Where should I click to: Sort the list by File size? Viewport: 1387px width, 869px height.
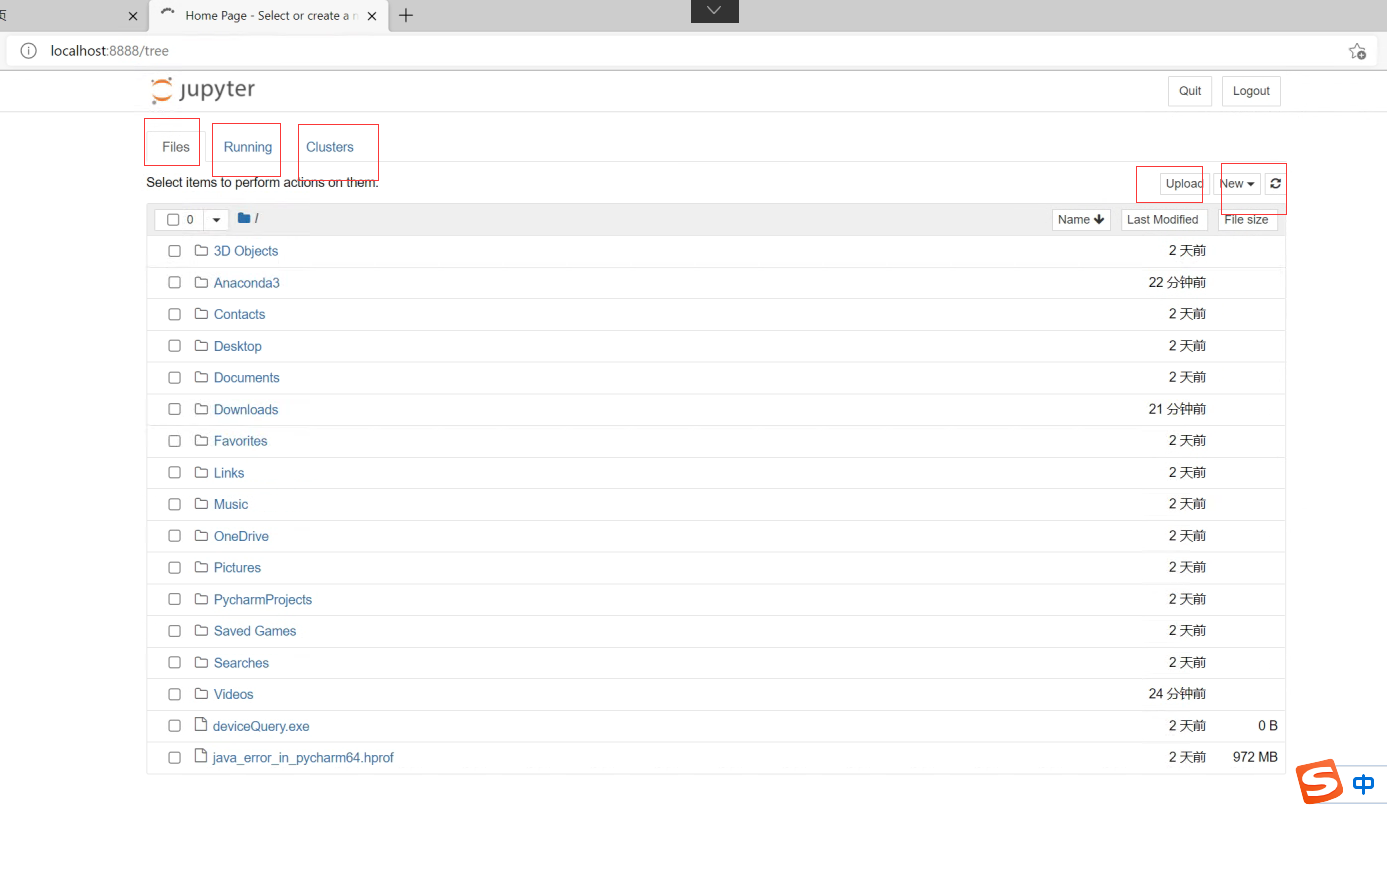[1247, 220]
